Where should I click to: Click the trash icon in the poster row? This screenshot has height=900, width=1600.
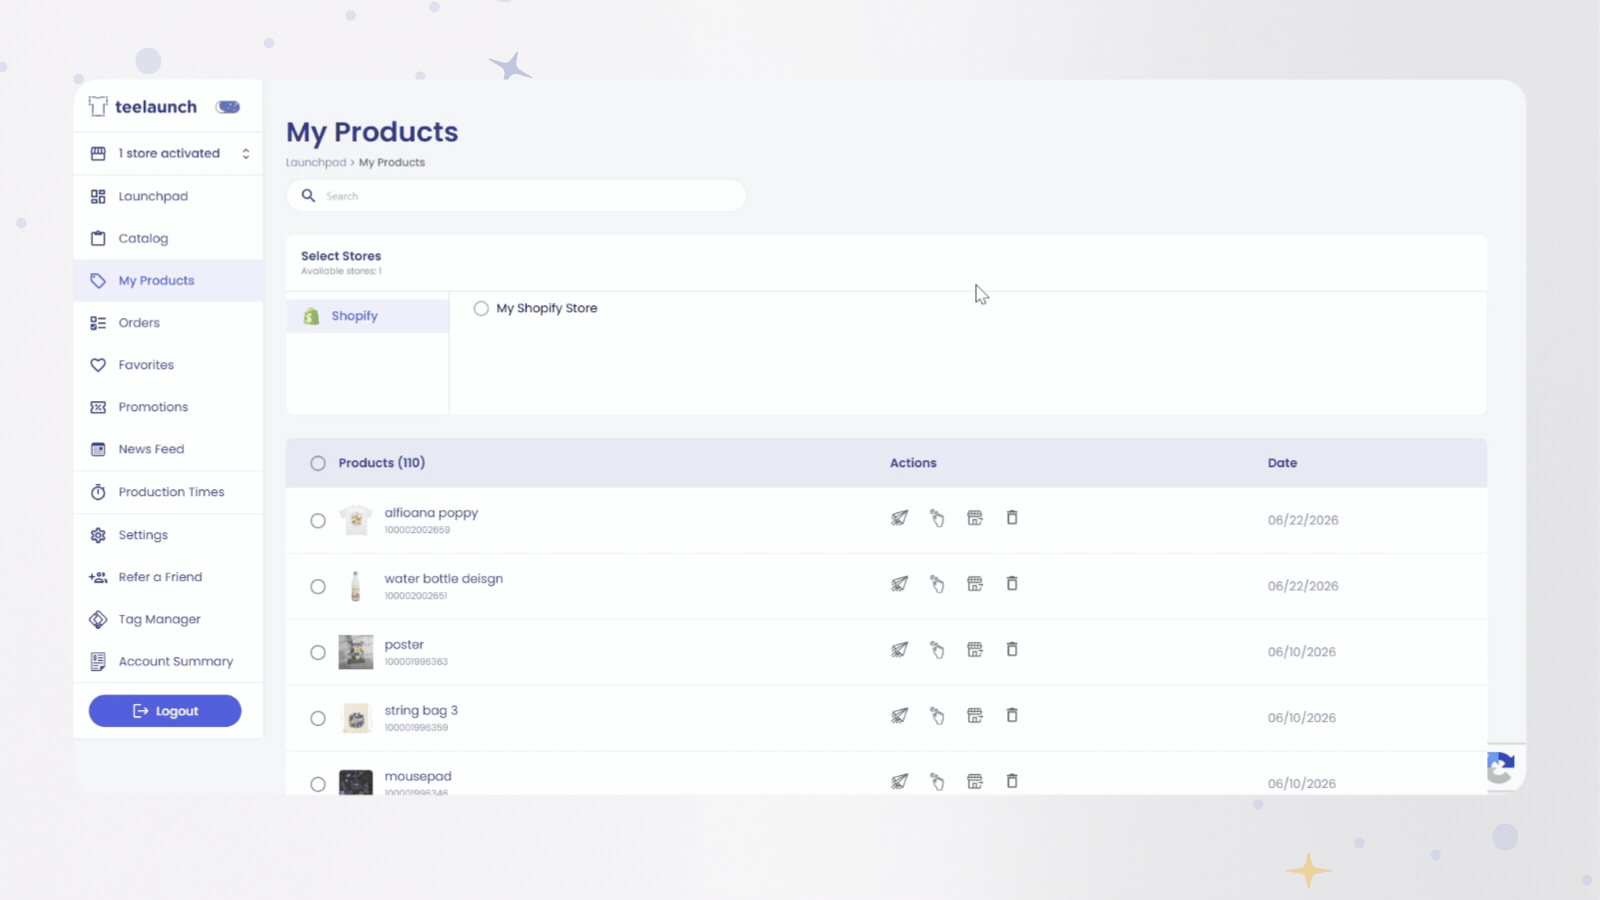[x=1012, y=650]
